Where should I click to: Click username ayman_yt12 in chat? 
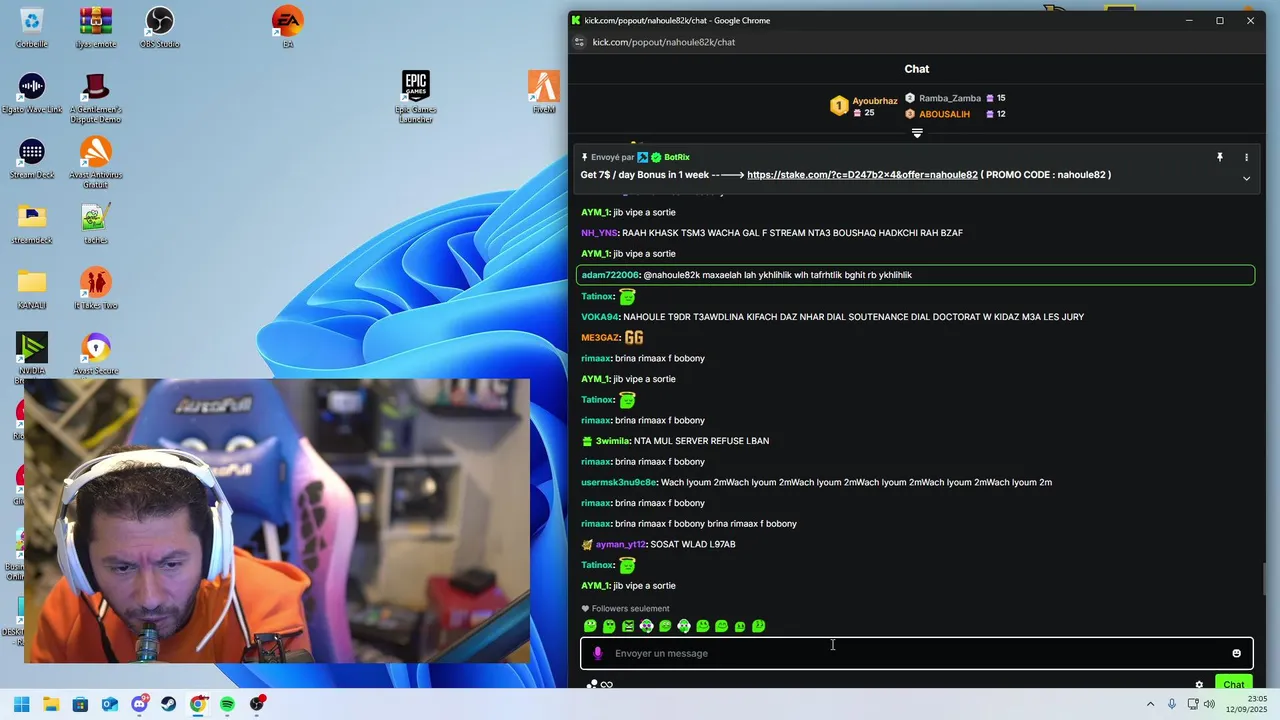620,544
